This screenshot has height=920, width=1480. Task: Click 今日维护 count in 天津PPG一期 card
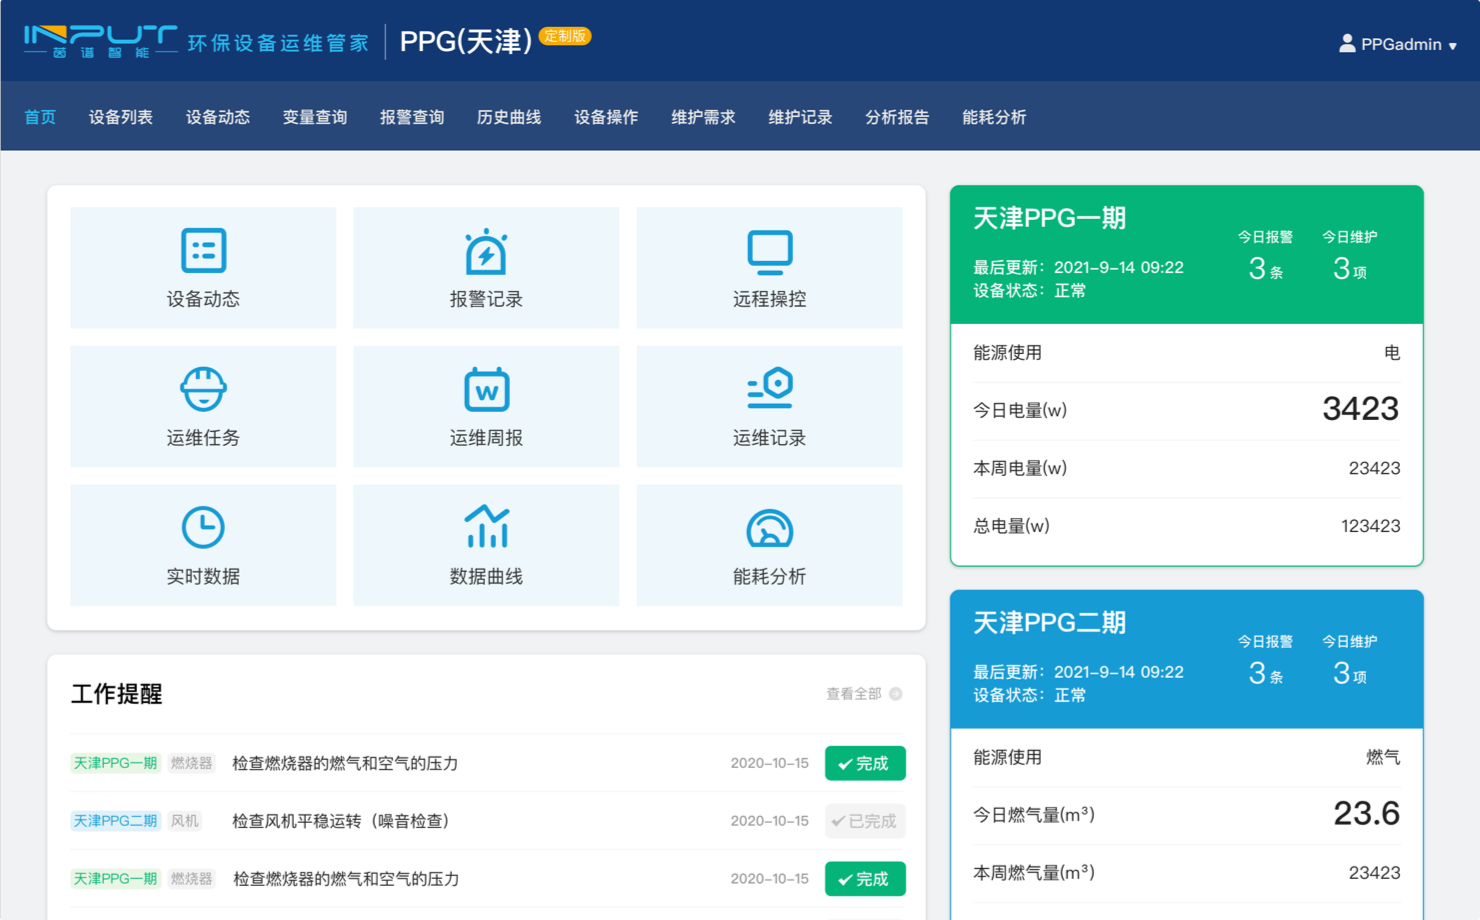coord(1349,268)
